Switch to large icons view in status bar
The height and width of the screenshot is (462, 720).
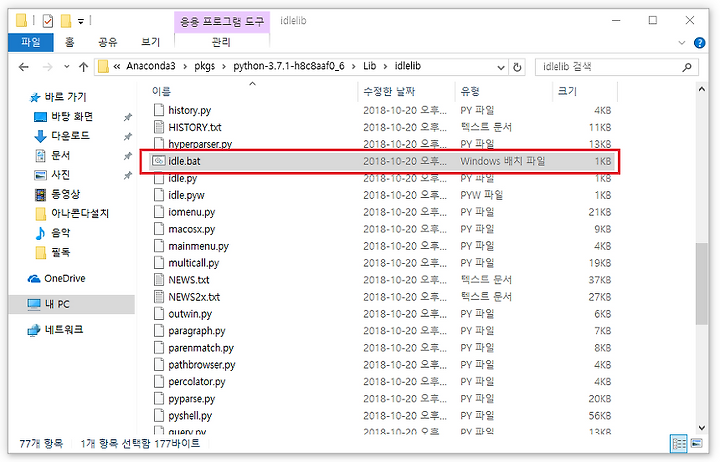click(697, 444)
